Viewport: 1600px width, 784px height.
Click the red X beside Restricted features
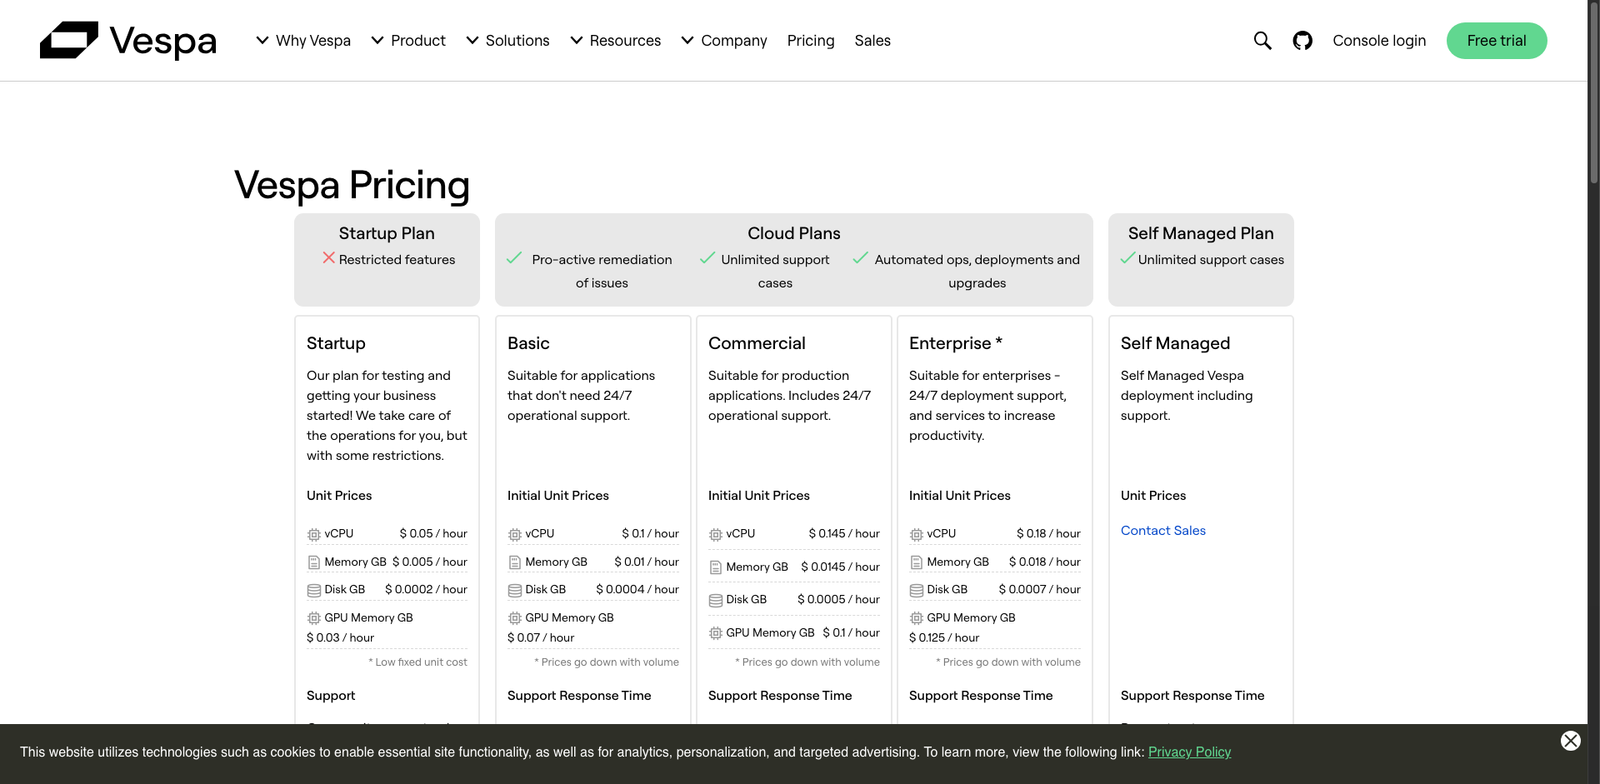(328, 258)
